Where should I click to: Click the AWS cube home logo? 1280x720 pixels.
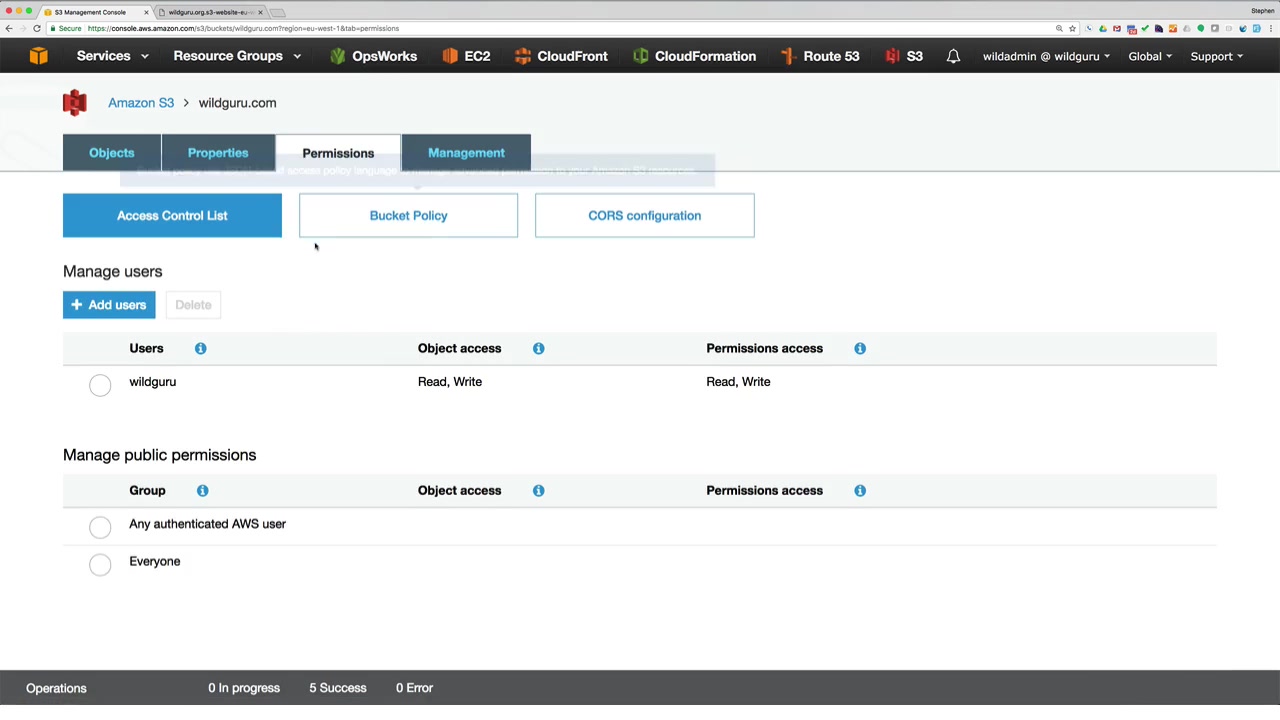(x=38, y=56)
